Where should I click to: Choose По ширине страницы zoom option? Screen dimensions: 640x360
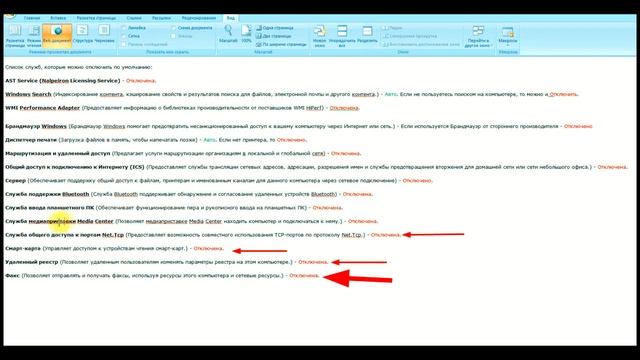(x=281, y=44)
